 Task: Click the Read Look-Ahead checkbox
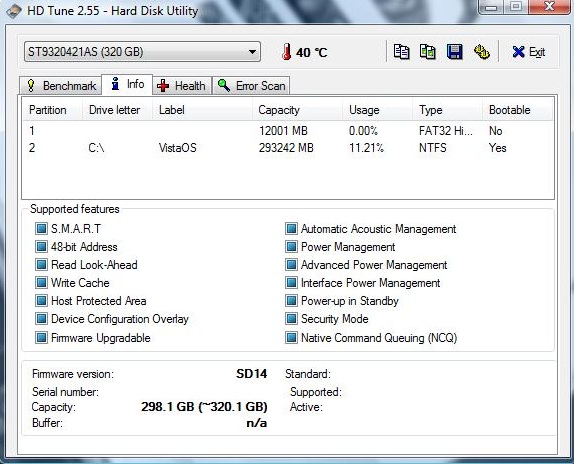41,265
